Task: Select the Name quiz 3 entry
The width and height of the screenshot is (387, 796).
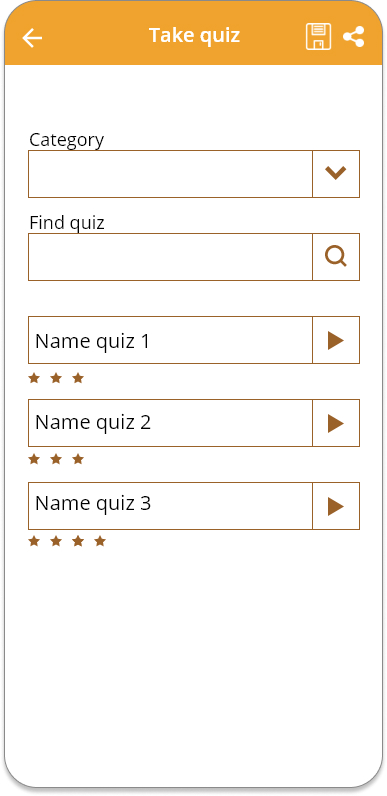Action: (x=170, y=506)
